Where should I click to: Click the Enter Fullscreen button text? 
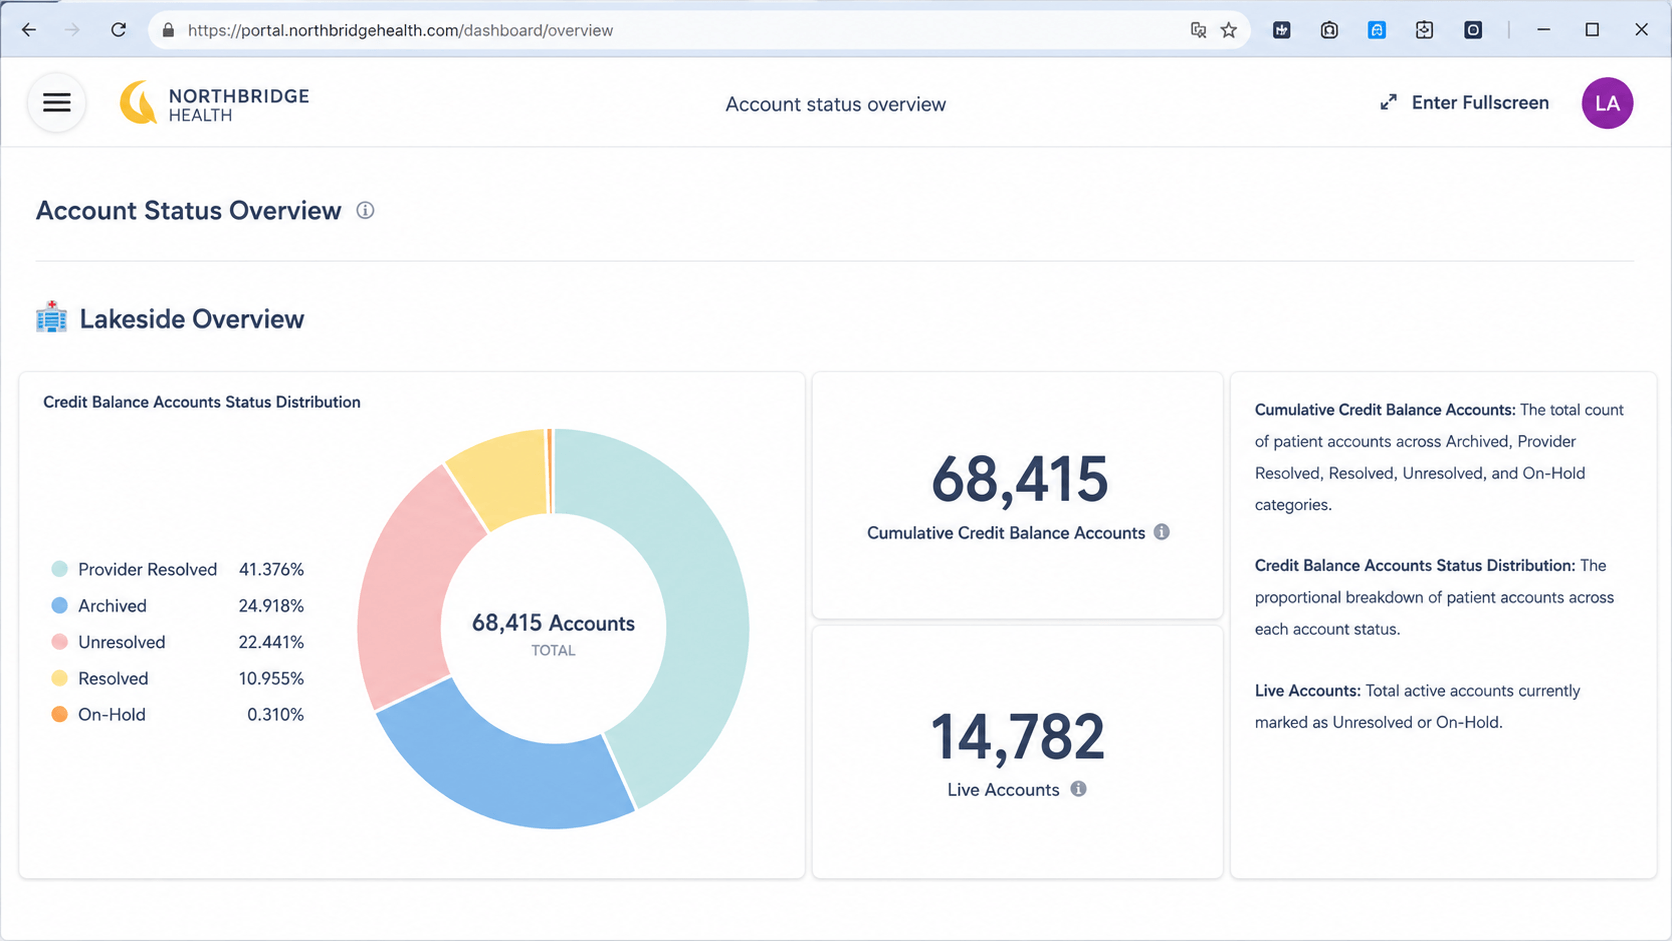click(x=1480, y=103)
